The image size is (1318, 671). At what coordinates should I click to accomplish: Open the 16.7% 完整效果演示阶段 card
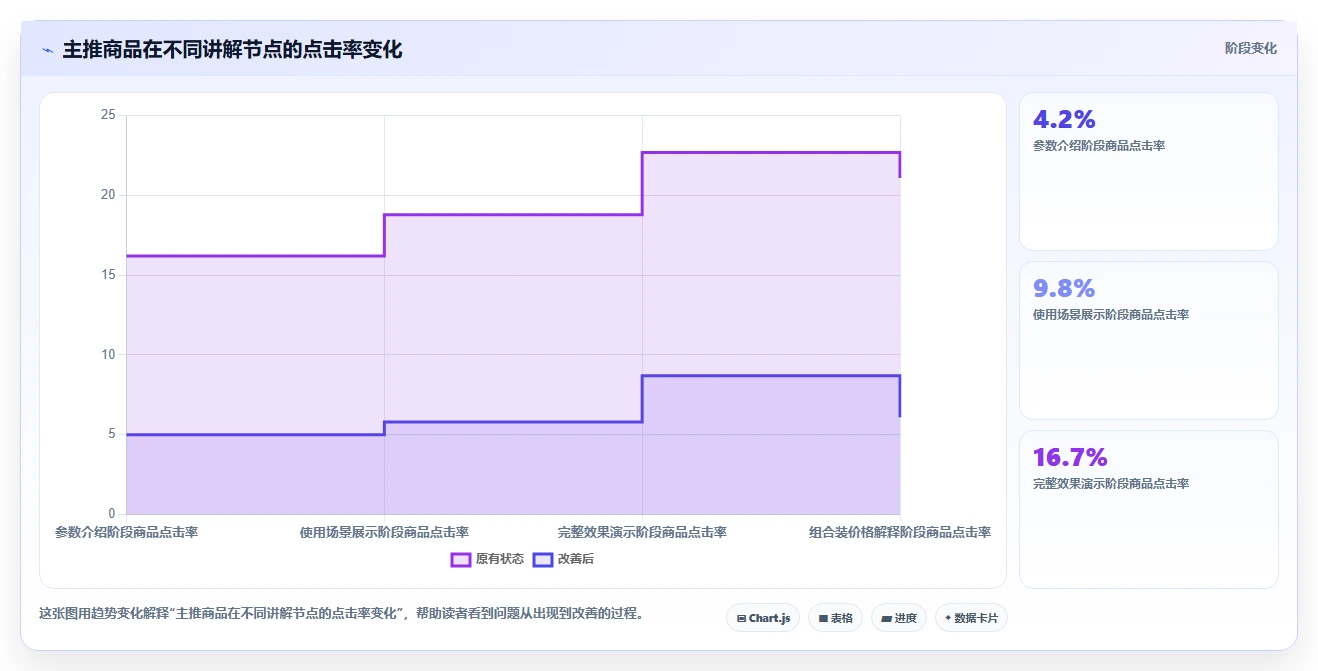coord(1148,509)
